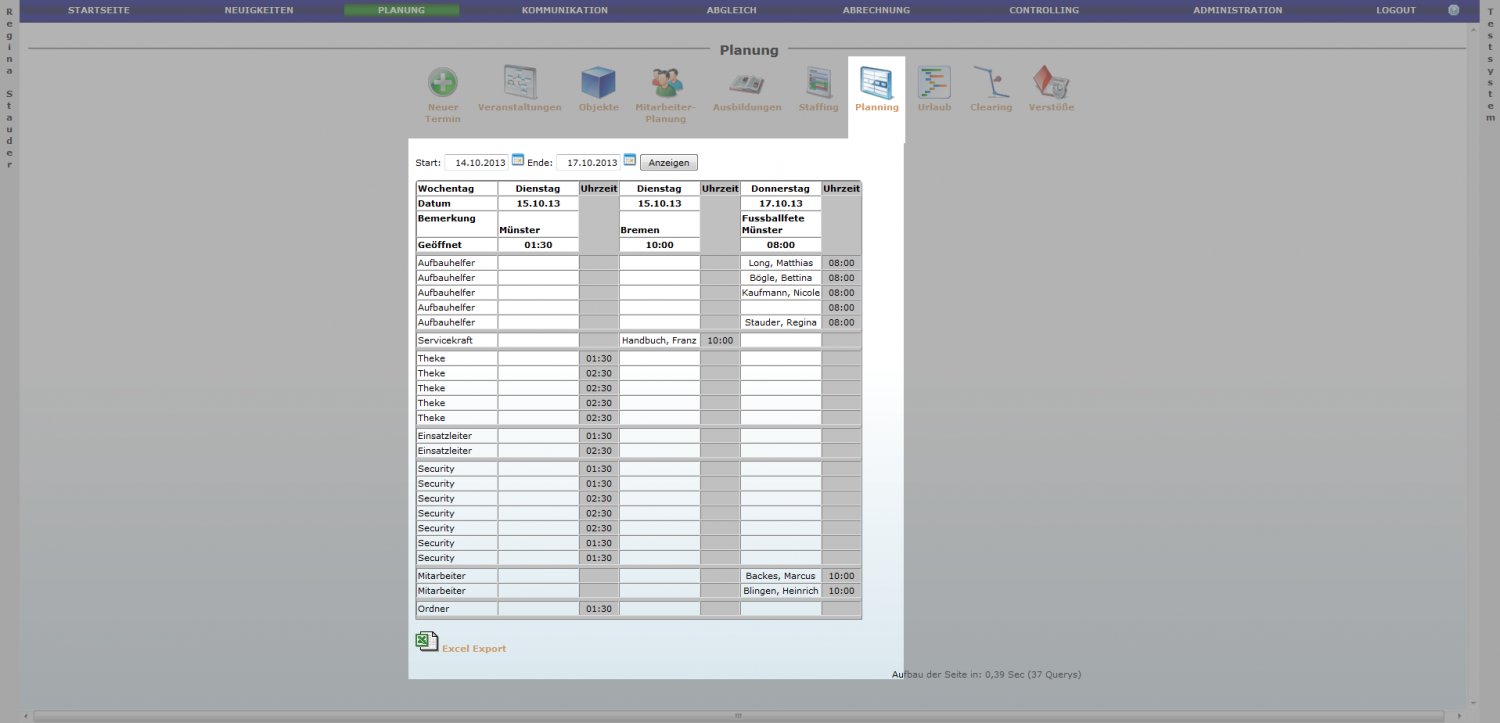Click the cell Stauder, Regina

click(x=781, y=323)
